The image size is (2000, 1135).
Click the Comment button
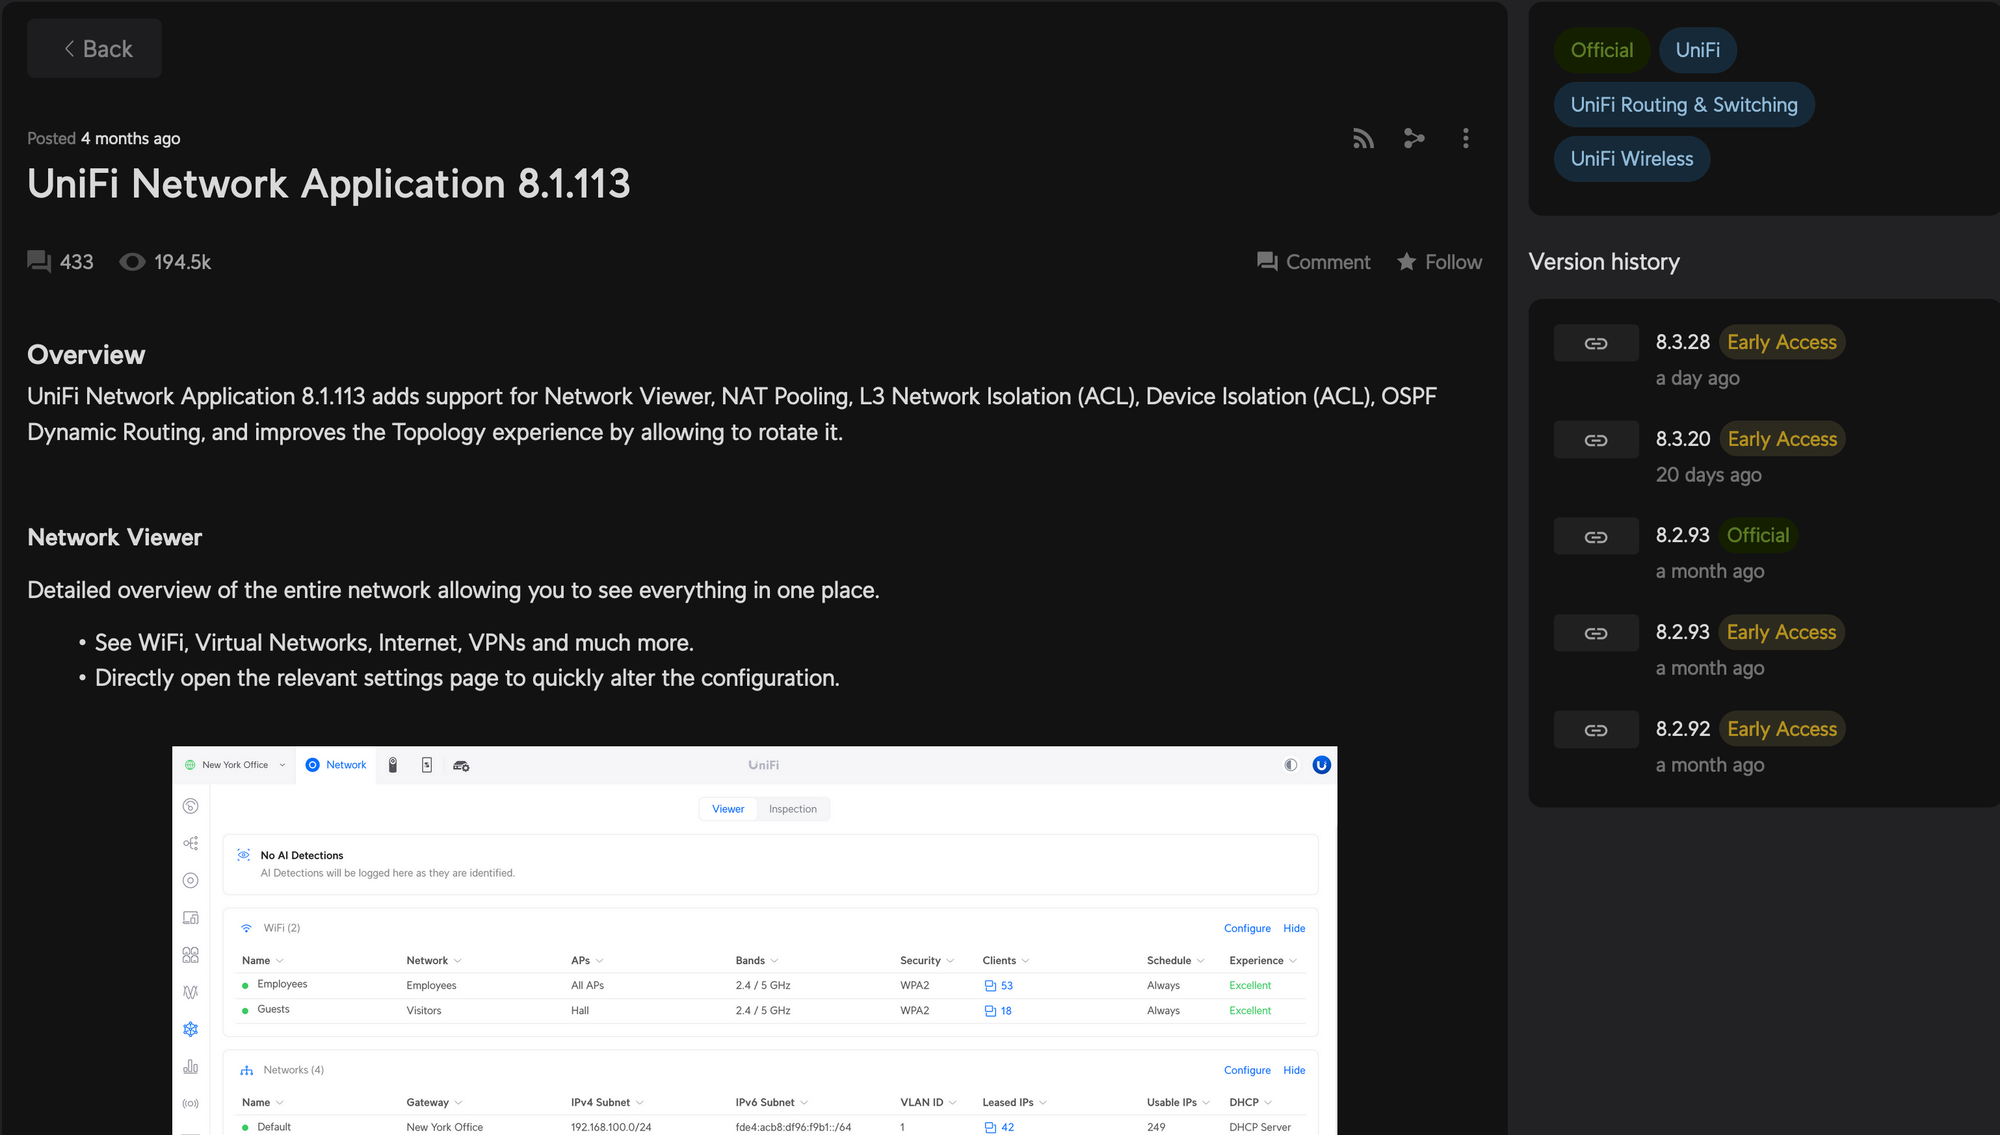click(x=1313, y=262)
